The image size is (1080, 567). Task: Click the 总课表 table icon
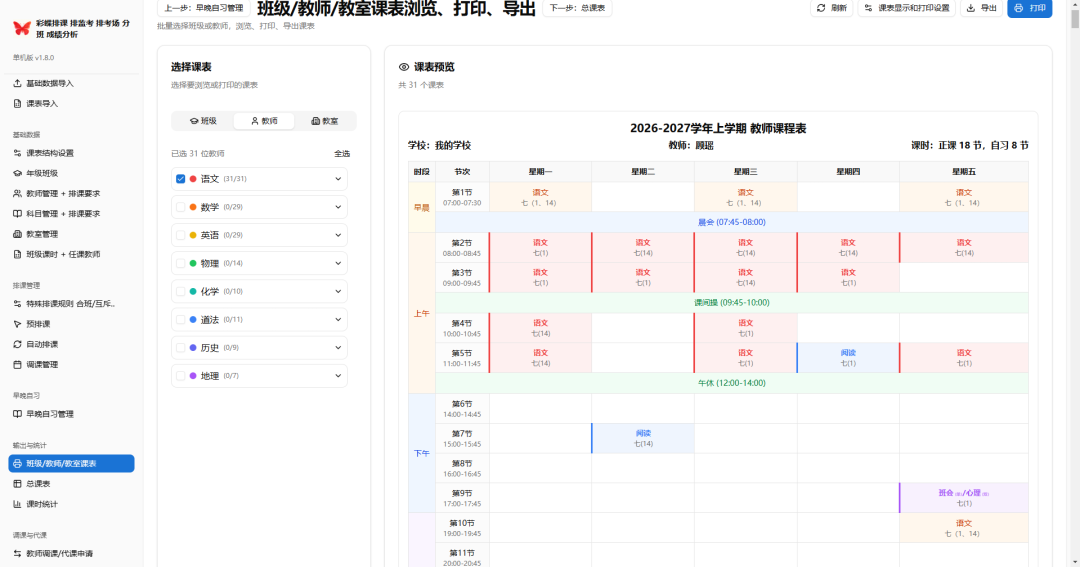17,484
